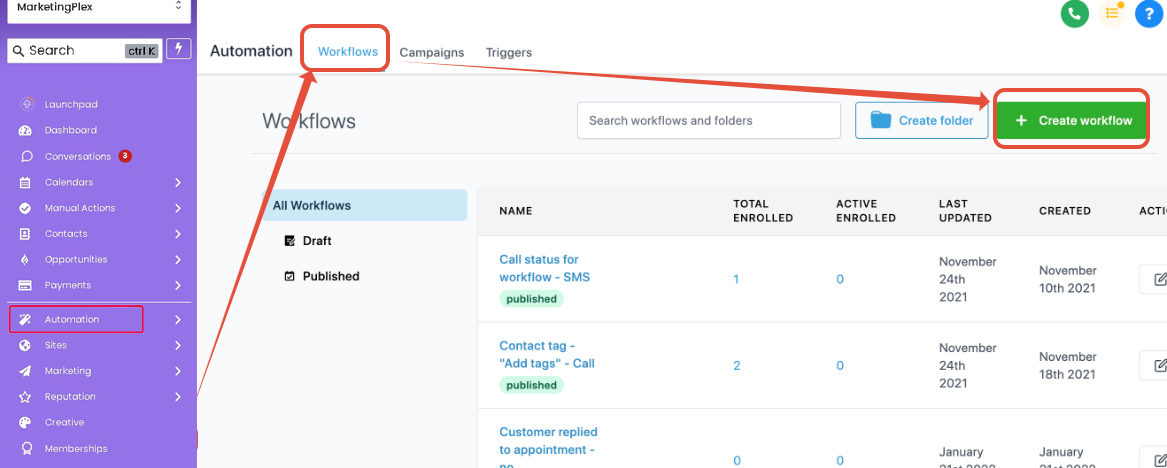
Task: Switch to the Triggers tab
Action: point(509,52)
